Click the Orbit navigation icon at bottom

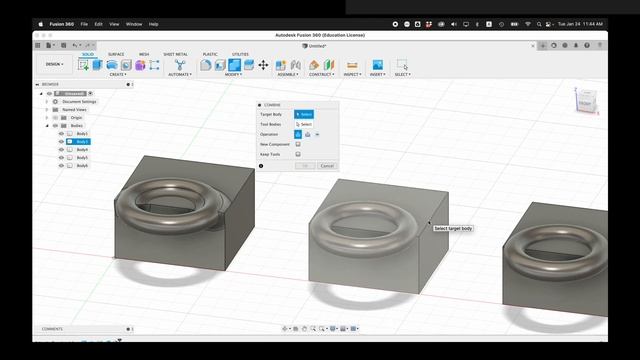[284, 329]
